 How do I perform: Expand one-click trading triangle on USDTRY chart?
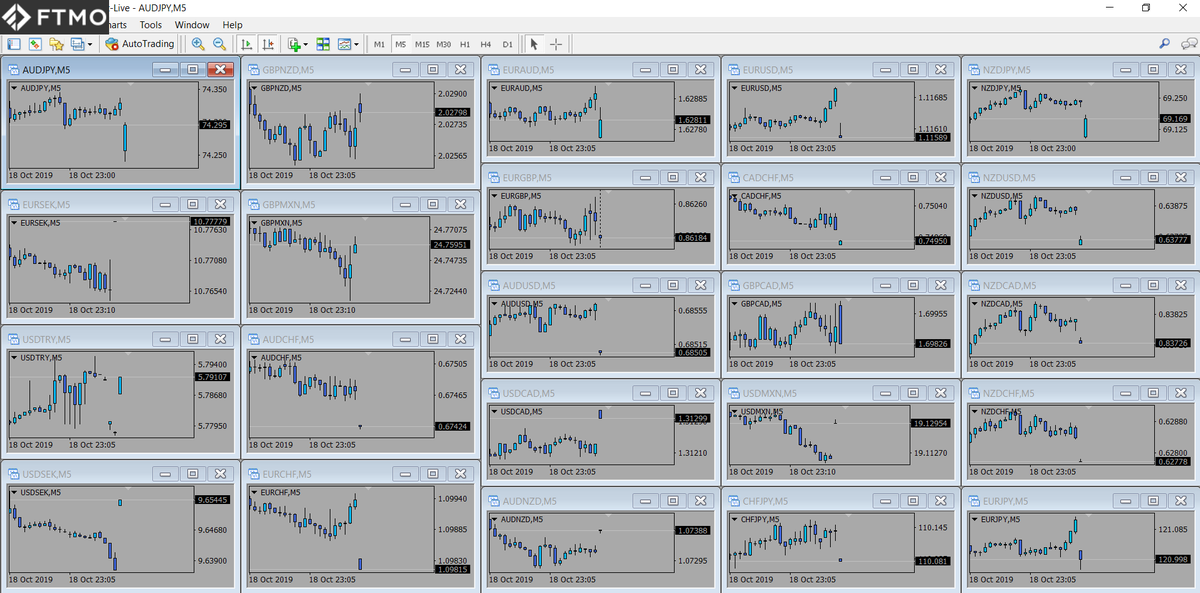coord(14,357)
